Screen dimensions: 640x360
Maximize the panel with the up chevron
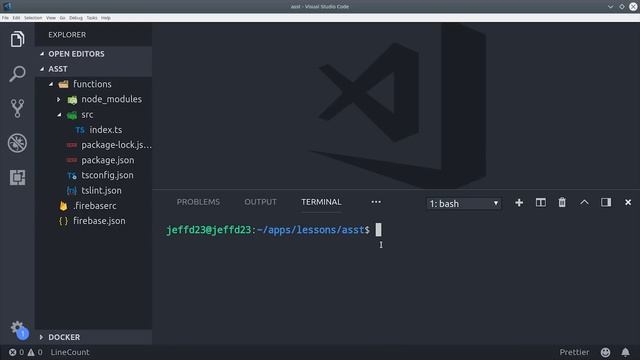tap(584, 202)
